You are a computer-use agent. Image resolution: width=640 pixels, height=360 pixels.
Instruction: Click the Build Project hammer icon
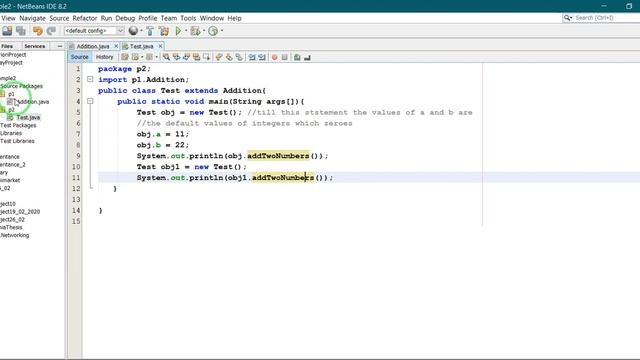pyautogui.click(x=150, y=31)
